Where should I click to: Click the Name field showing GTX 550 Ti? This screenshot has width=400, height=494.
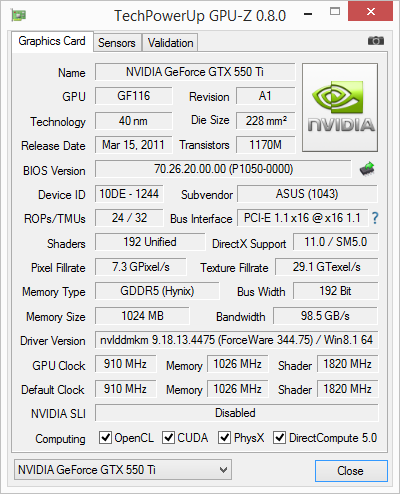[195, 72]
